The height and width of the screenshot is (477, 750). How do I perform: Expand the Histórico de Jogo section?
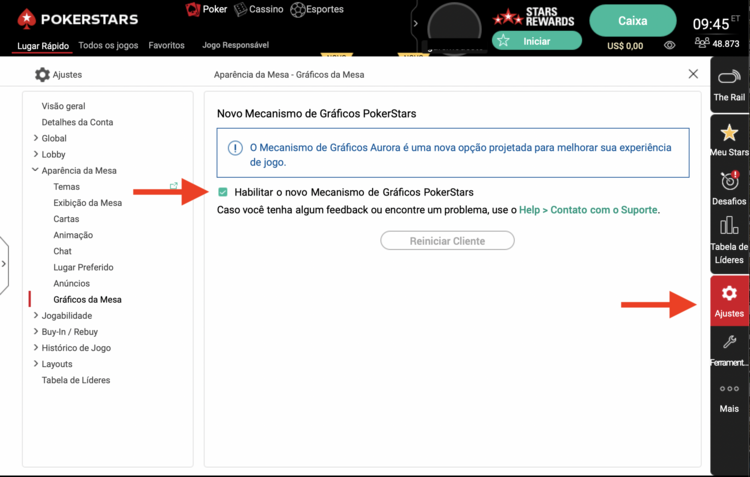pos(35,347)
